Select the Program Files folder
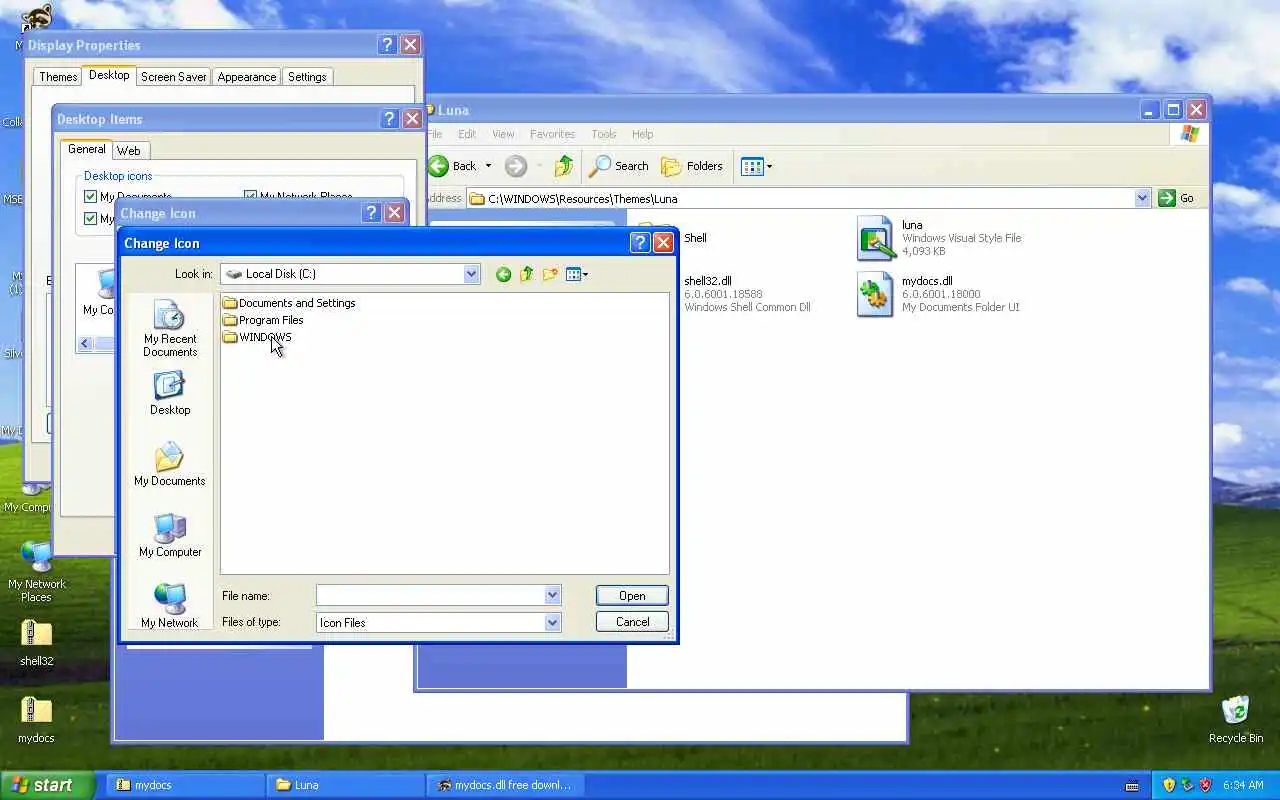Viewport: 1280px width, 800px height. (x=263, y=320)
